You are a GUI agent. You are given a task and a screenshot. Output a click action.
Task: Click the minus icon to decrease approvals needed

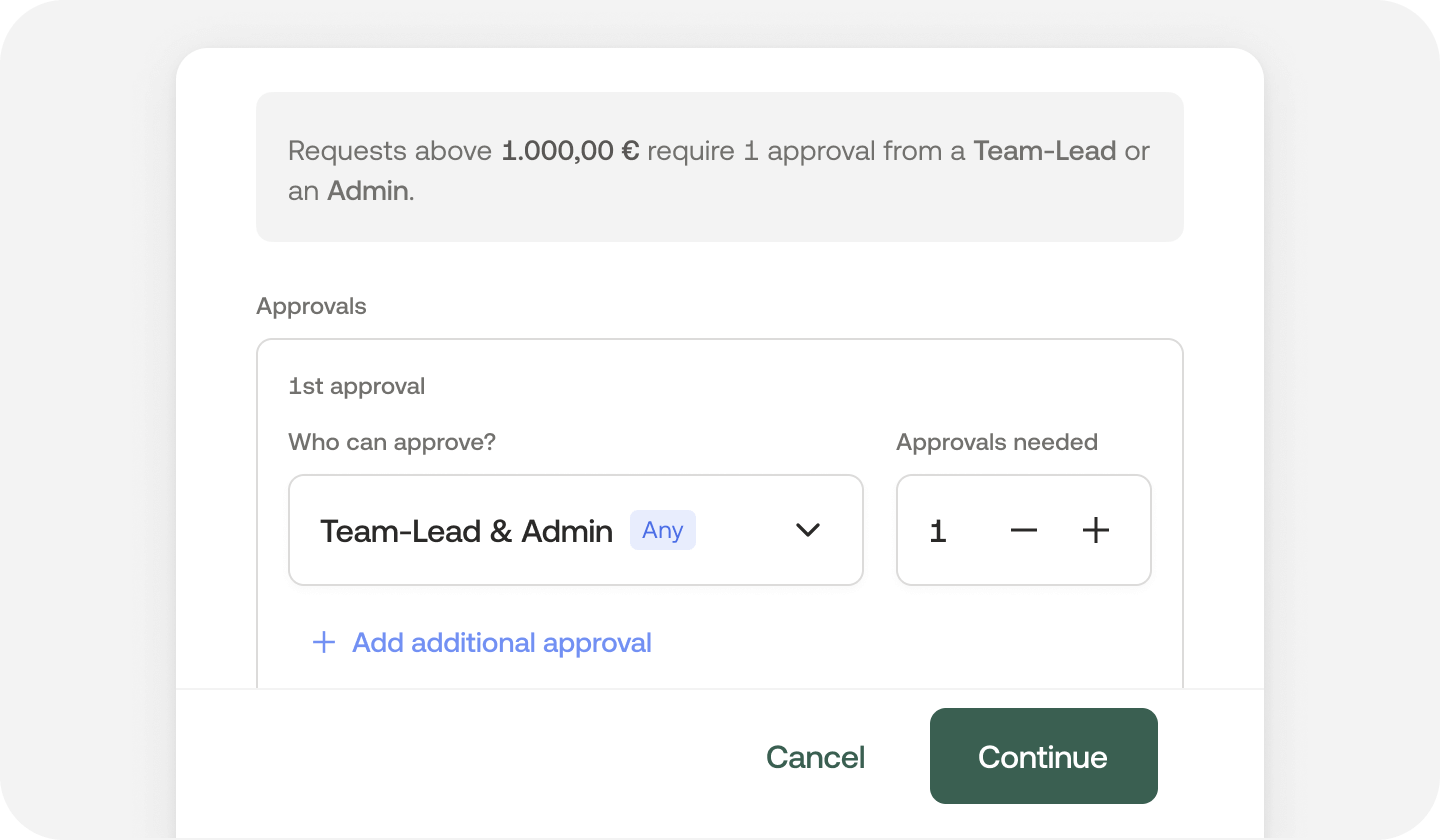click(1023, 530)
